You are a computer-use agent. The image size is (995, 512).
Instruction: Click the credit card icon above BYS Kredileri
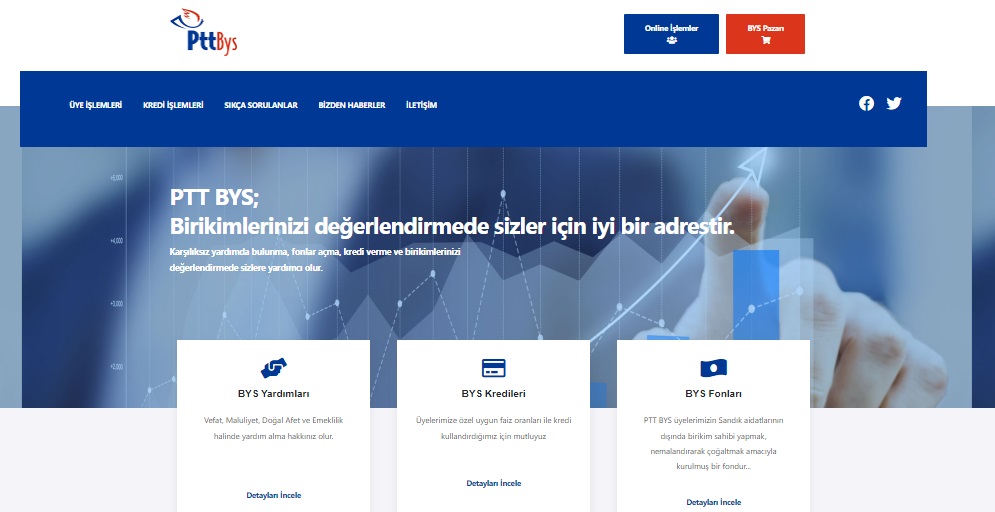(x=493, y=368)
